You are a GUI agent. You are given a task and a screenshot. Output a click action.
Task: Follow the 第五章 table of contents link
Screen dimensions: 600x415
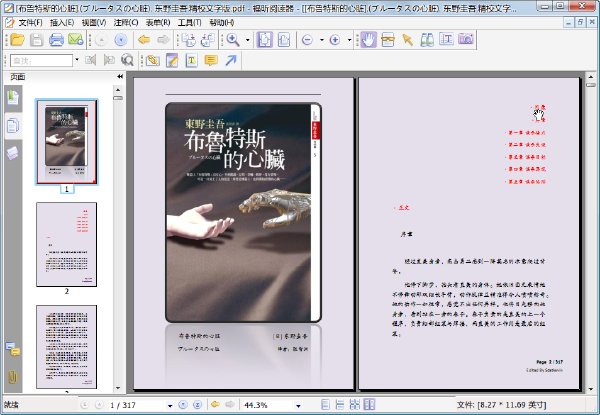(527, 182)
